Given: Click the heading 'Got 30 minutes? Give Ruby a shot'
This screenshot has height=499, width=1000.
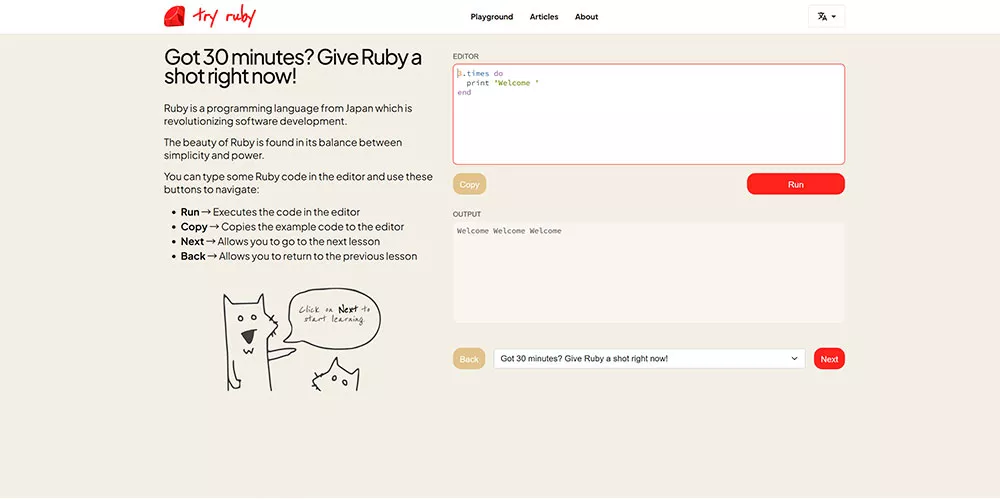Looking at the screenshot, I should coord(293,66).
